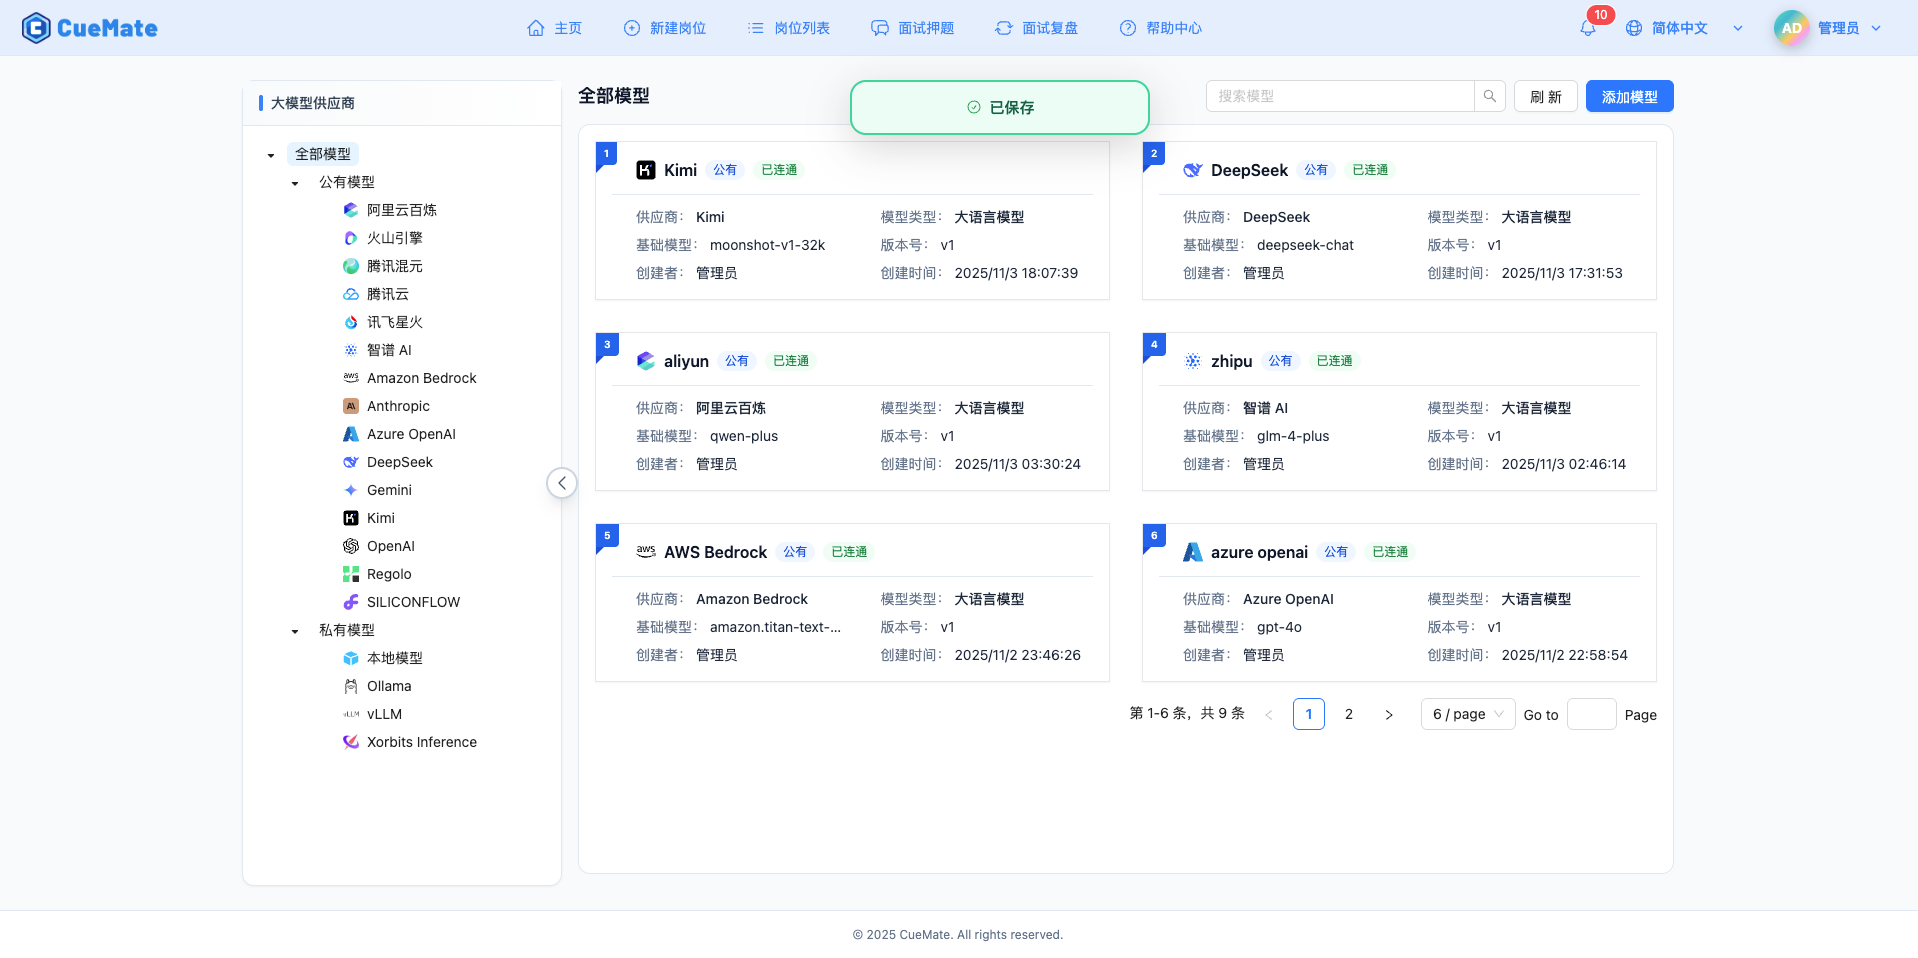The height and width of the screenshot is (958, 1918).
Task: Click the 管理员 avatar badge
Action: coord(1789,28)
